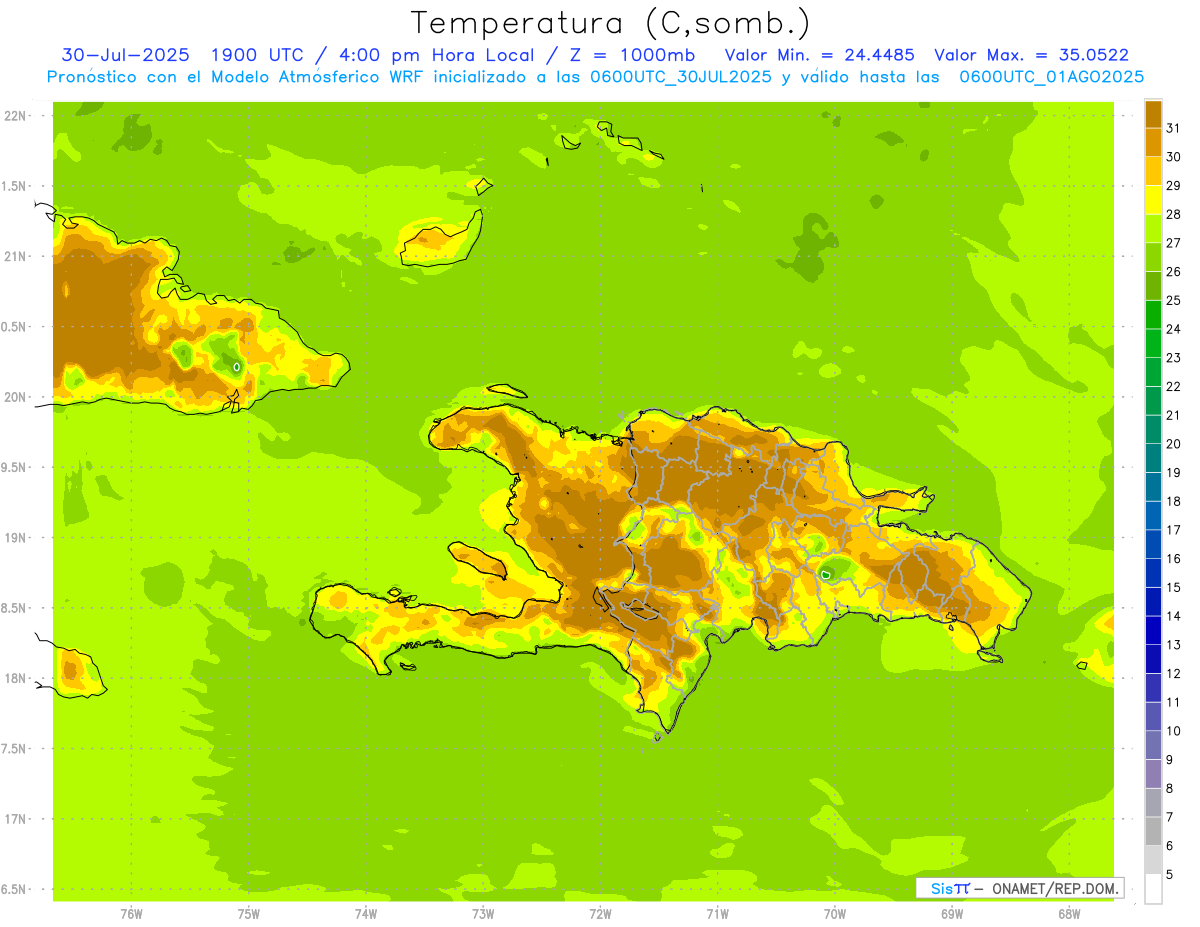The image size is (1200, 927).
Task: Click the legend value label '7'
Action: tap(1170, 817)
